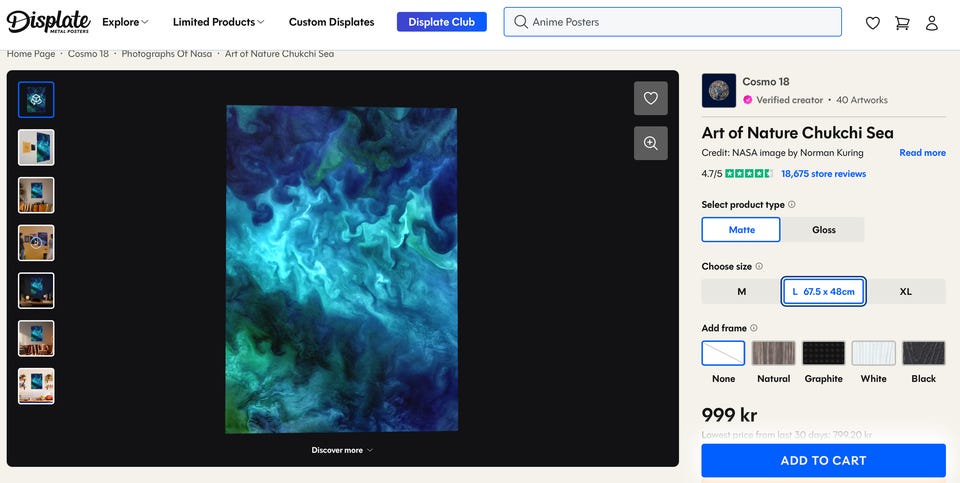Select first thumbnail of artwork alone

(36, 100)
